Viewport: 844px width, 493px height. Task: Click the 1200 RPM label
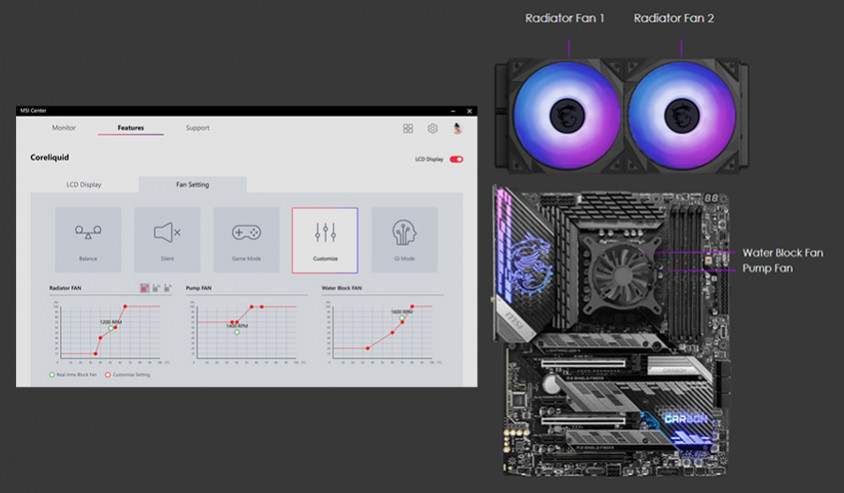tap(111, 322)
